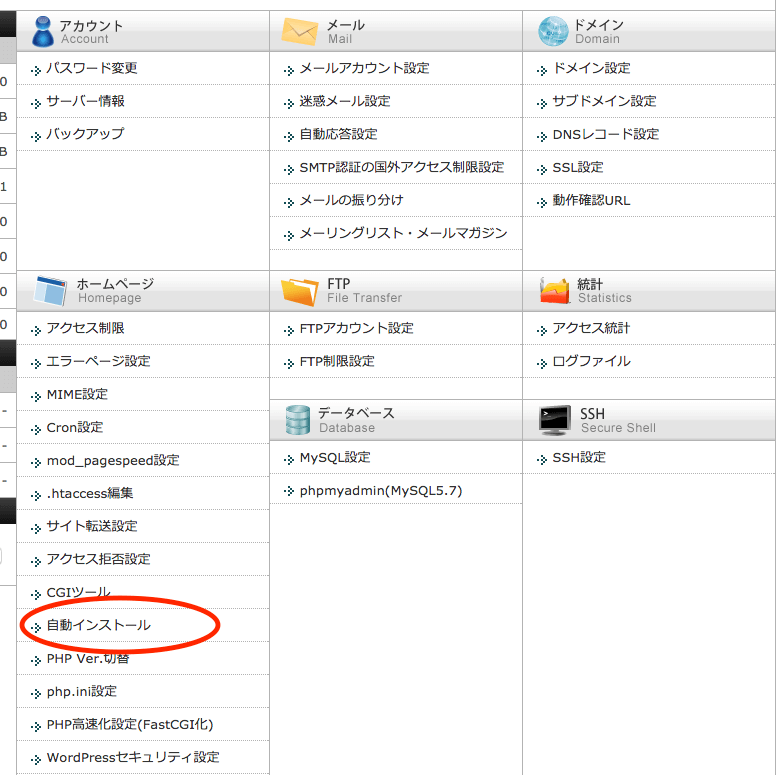The image size is (776, 775).
Task: Select SSL設定 under Domain
Action: pos(577,167)
